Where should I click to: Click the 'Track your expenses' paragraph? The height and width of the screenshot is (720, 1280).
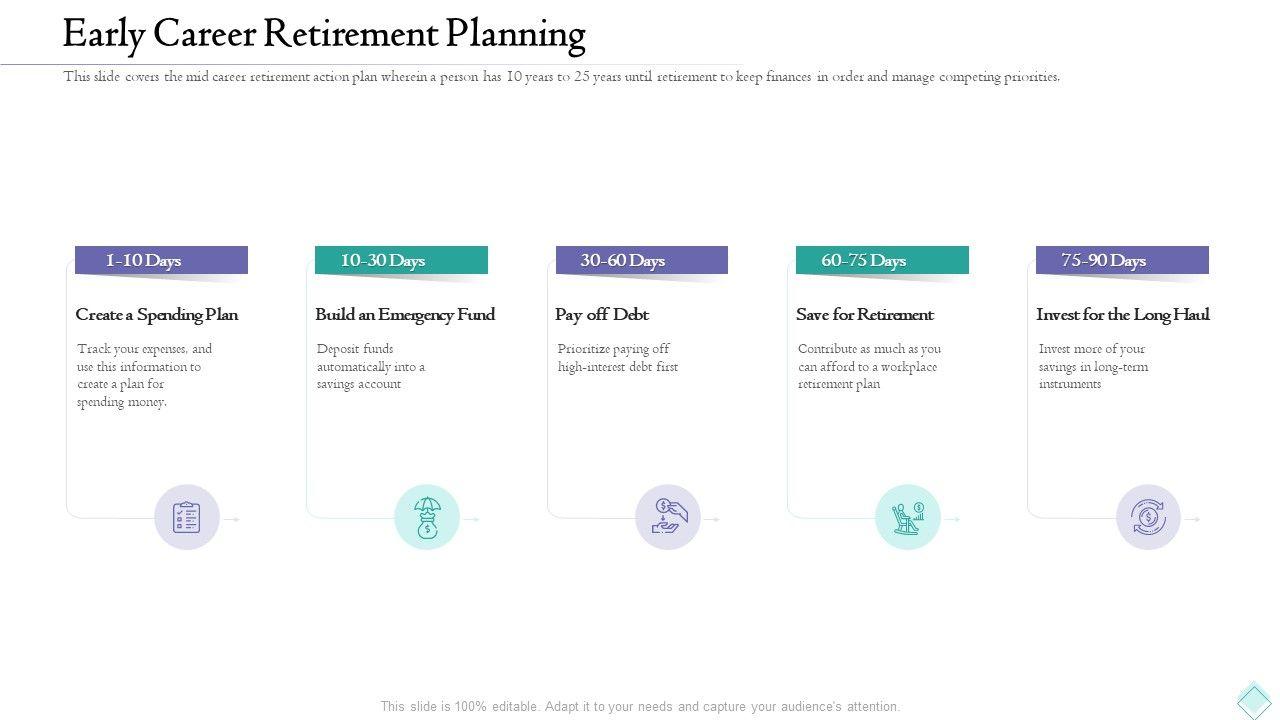click(144, 376)
